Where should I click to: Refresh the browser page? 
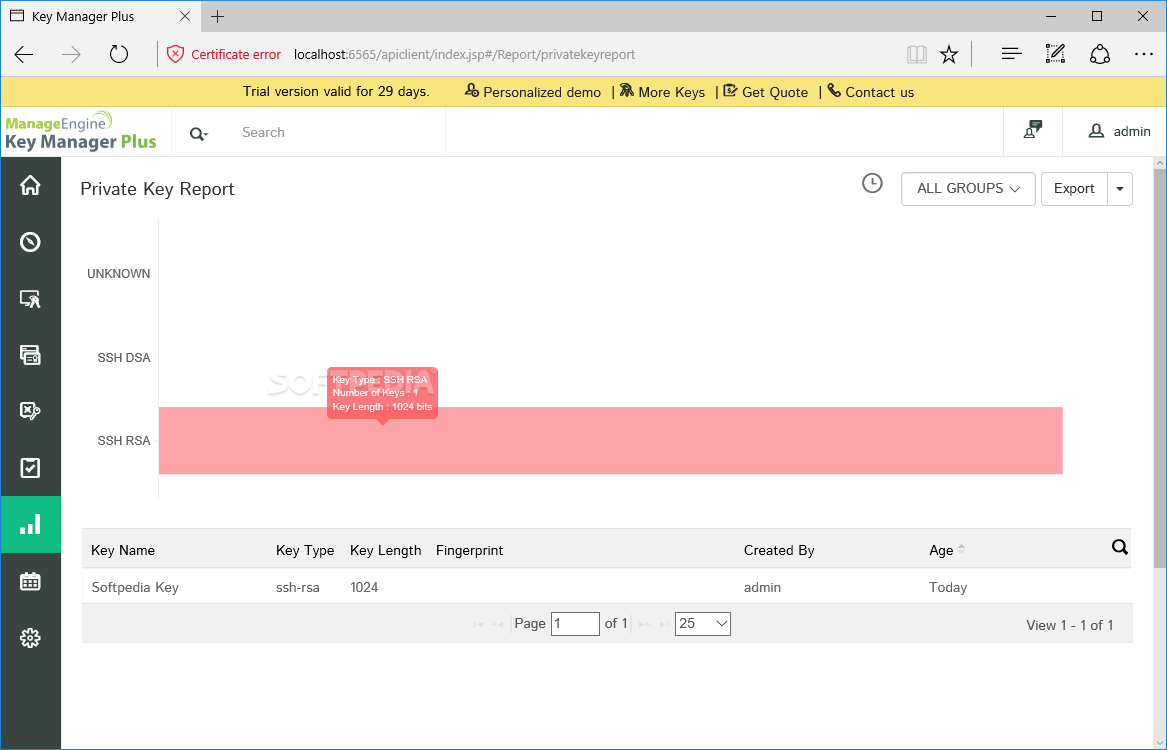click(119, 54)
